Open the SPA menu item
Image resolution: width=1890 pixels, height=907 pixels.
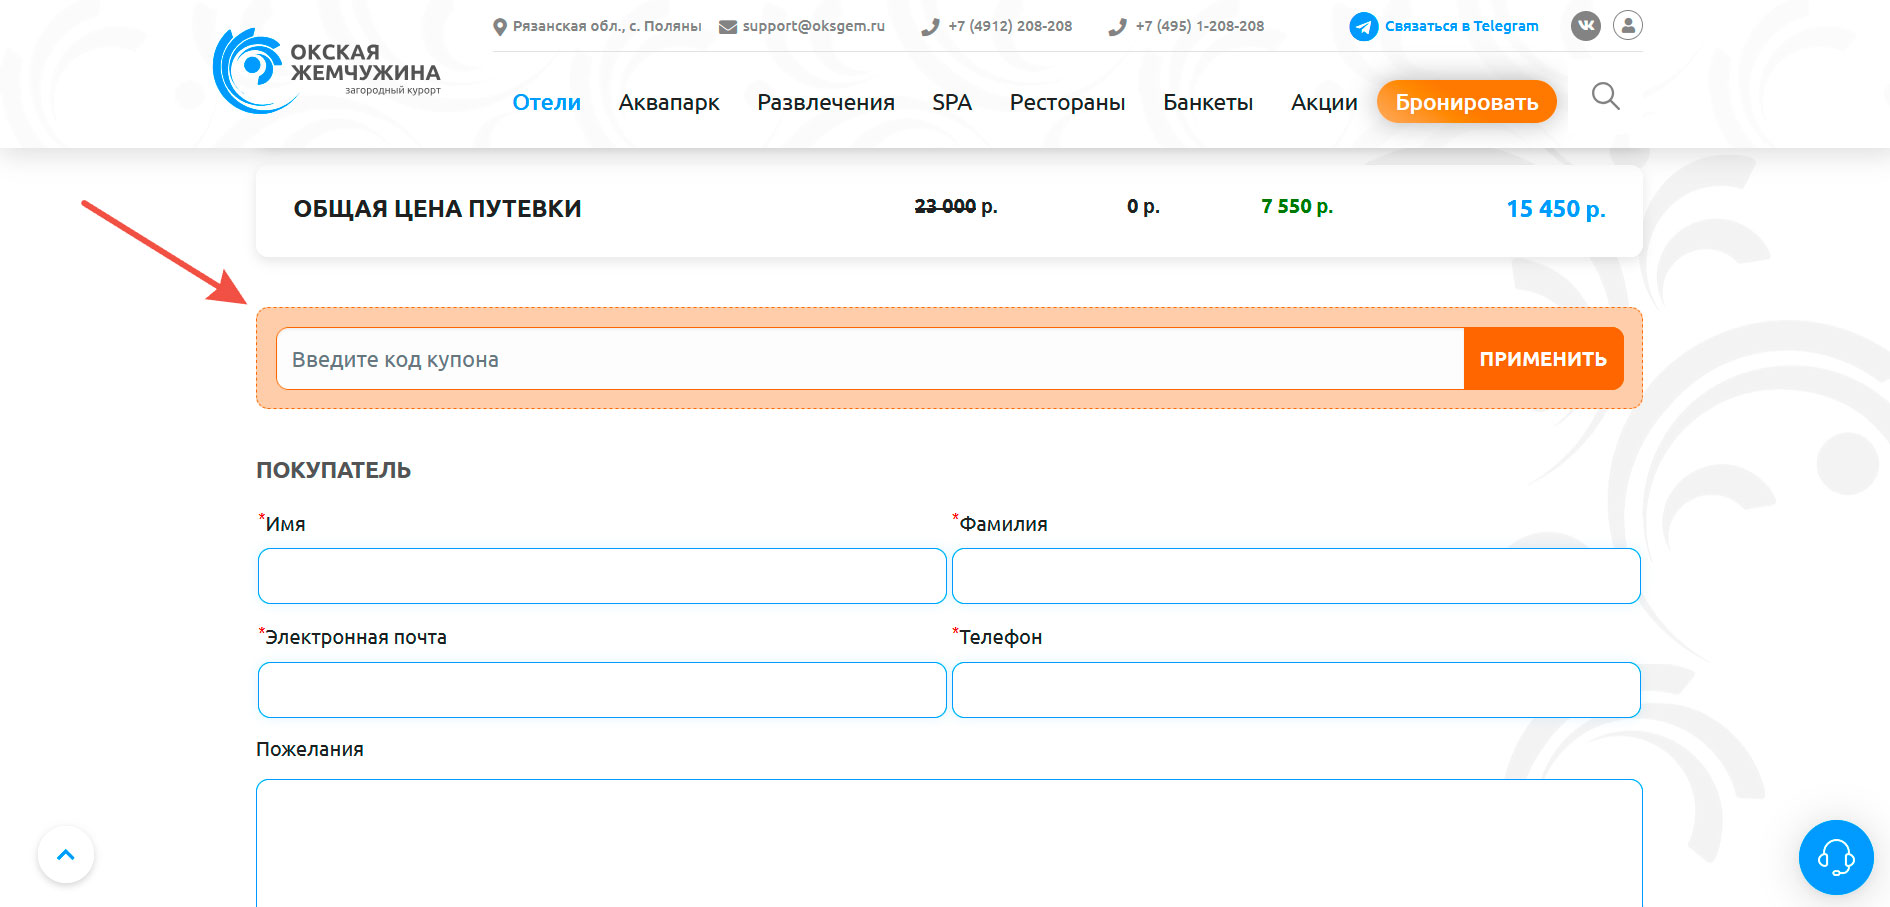click(x=952, y=102)
